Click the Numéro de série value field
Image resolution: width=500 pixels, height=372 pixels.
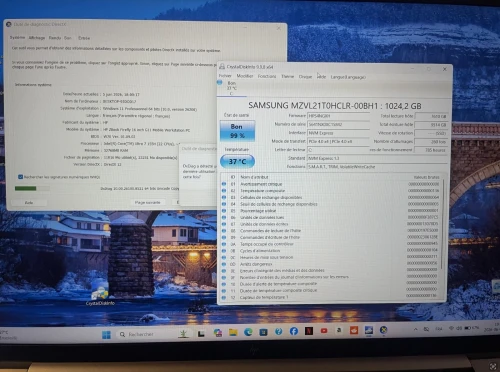338,124
